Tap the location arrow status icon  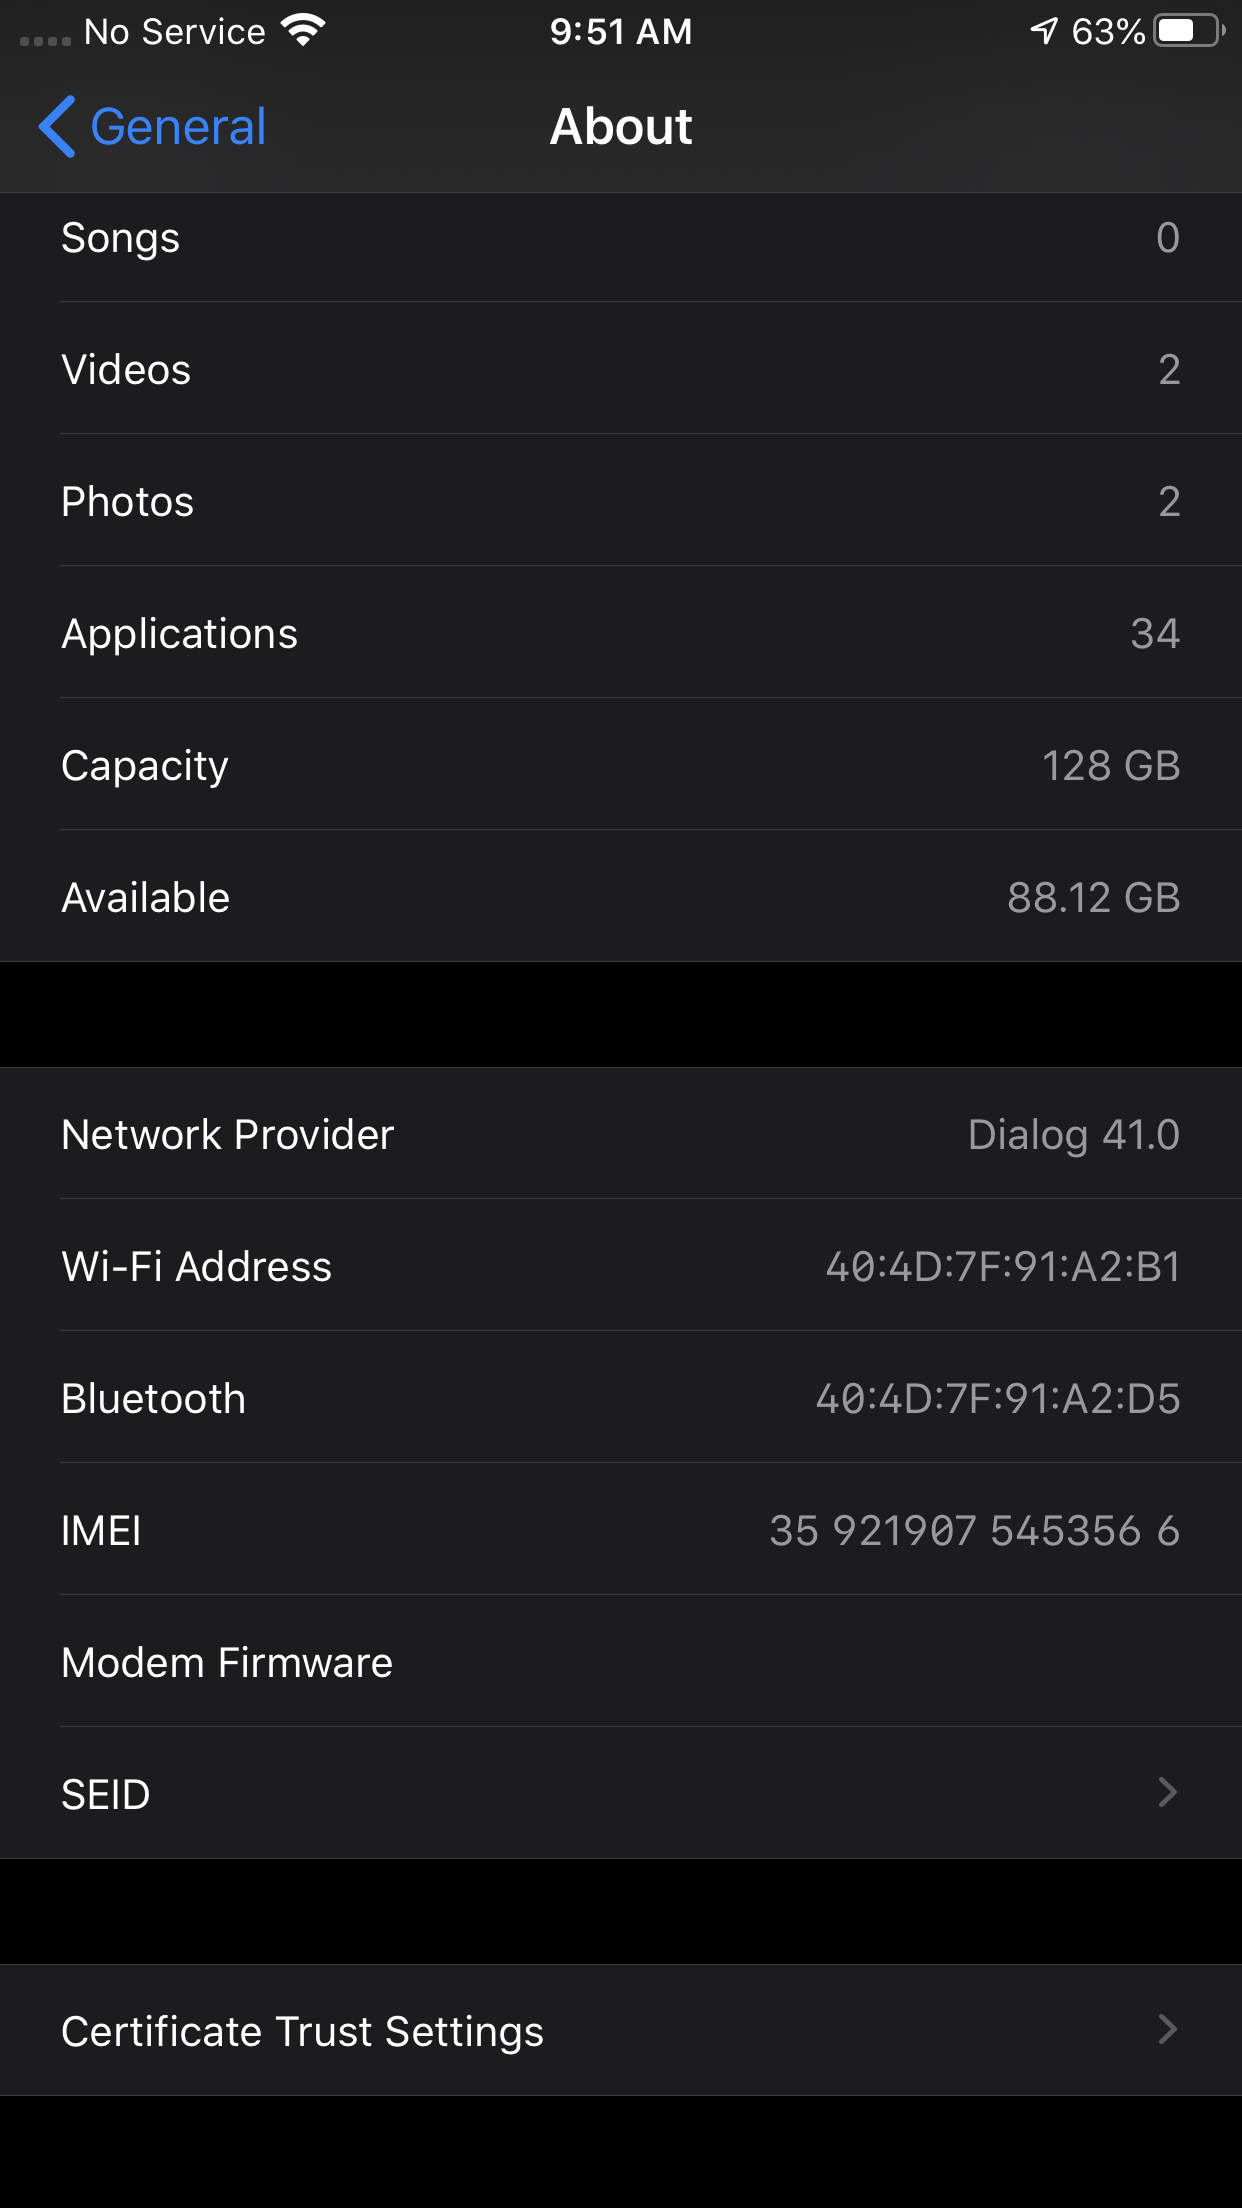click(x=1043, y=31)
